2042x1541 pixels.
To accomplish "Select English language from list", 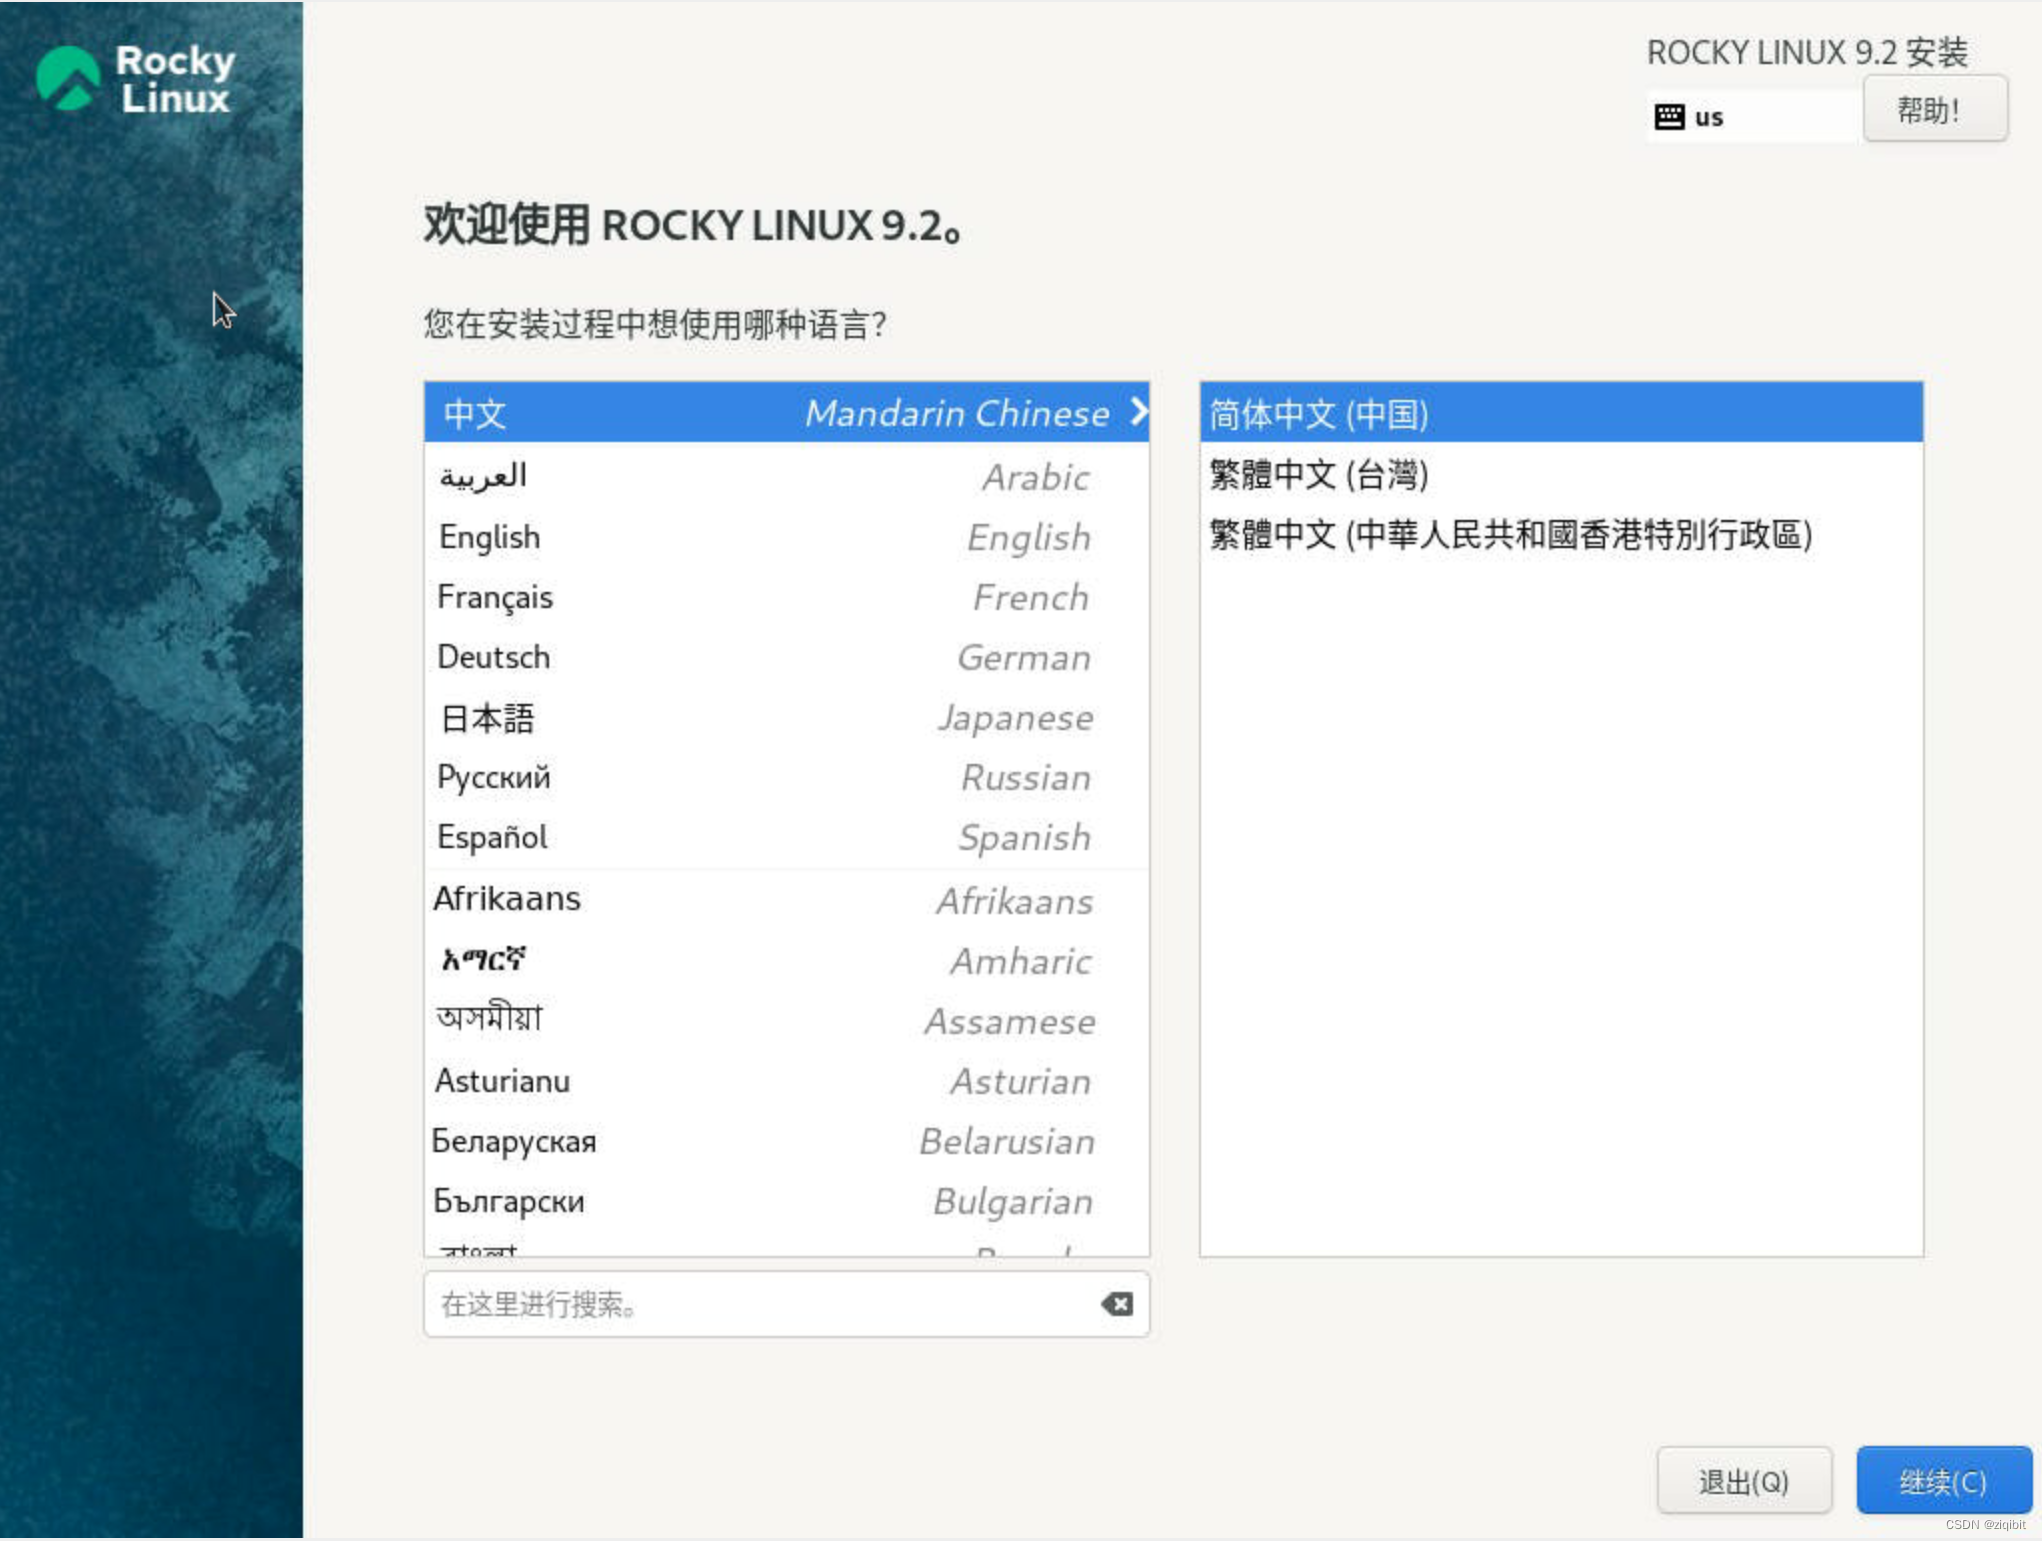I will coord(490,536).
